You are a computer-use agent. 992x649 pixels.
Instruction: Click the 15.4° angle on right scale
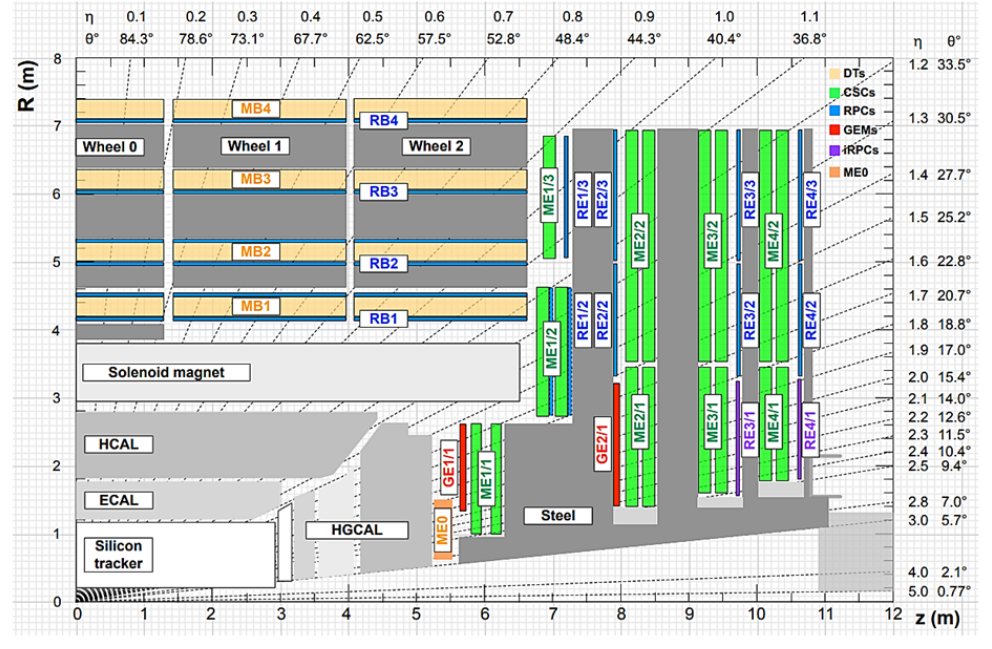953,377
